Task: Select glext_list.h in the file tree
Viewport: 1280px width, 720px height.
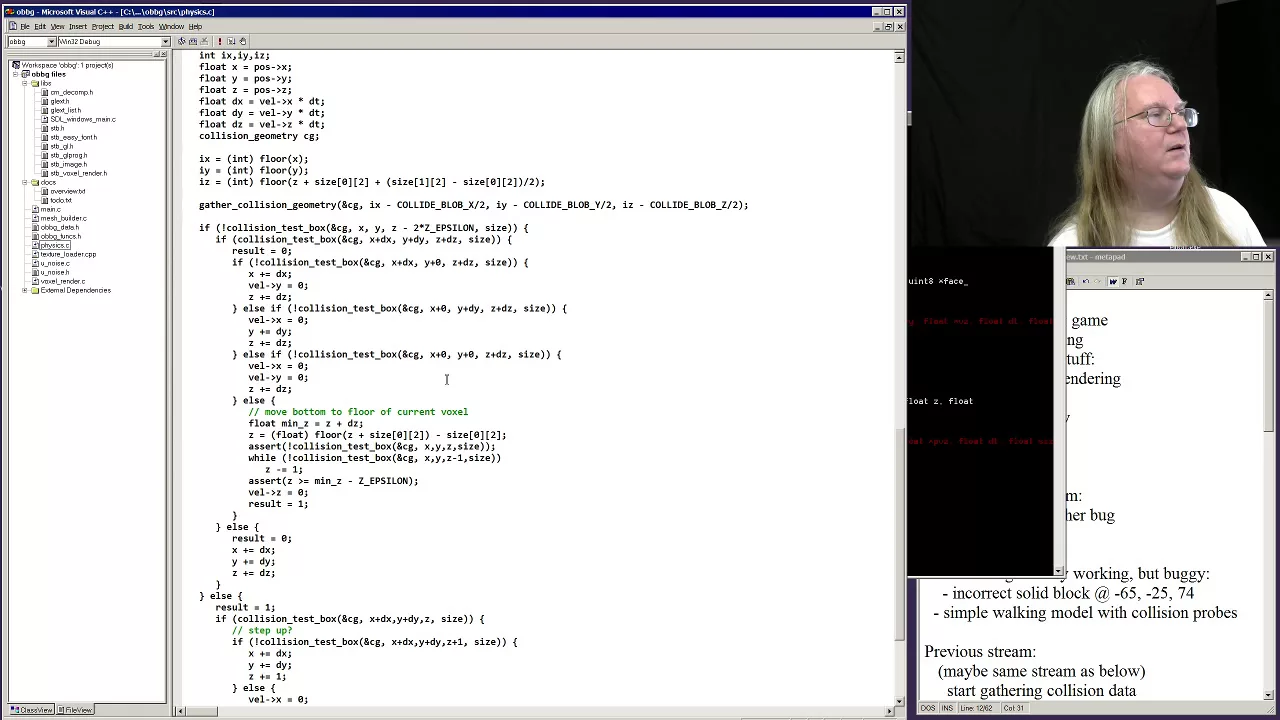Action: 65,110
